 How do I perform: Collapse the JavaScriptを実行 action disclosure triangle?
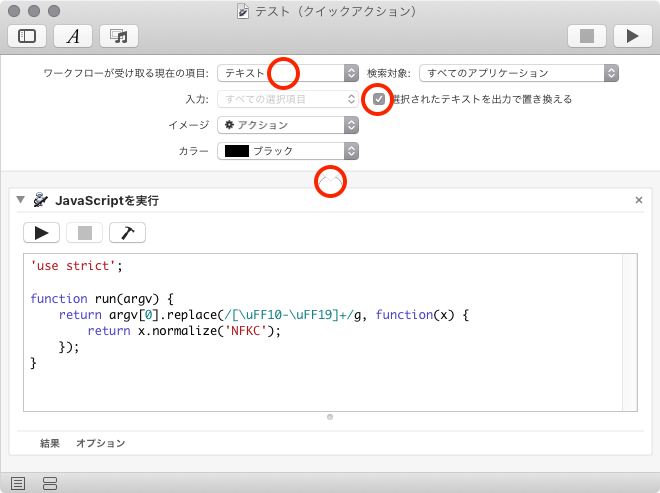(x=20, y=201)
